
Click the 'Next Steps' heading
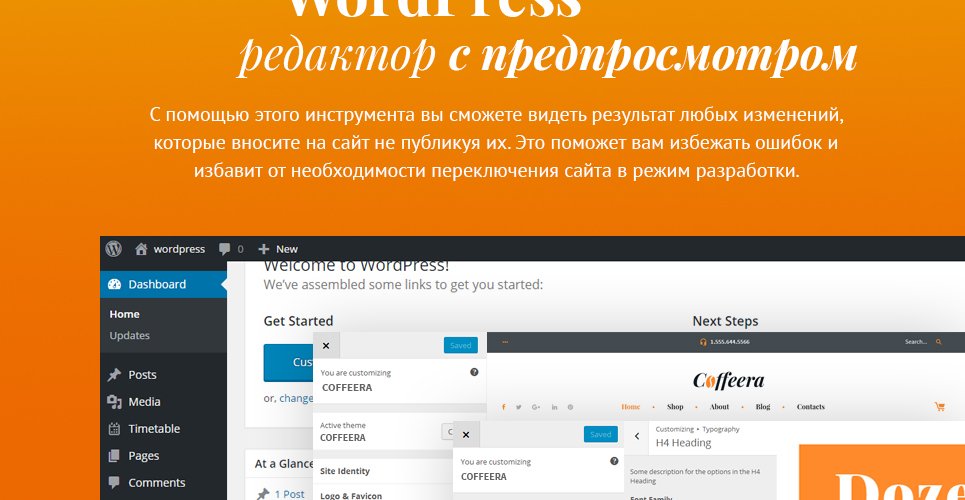(x=725, y=321)
